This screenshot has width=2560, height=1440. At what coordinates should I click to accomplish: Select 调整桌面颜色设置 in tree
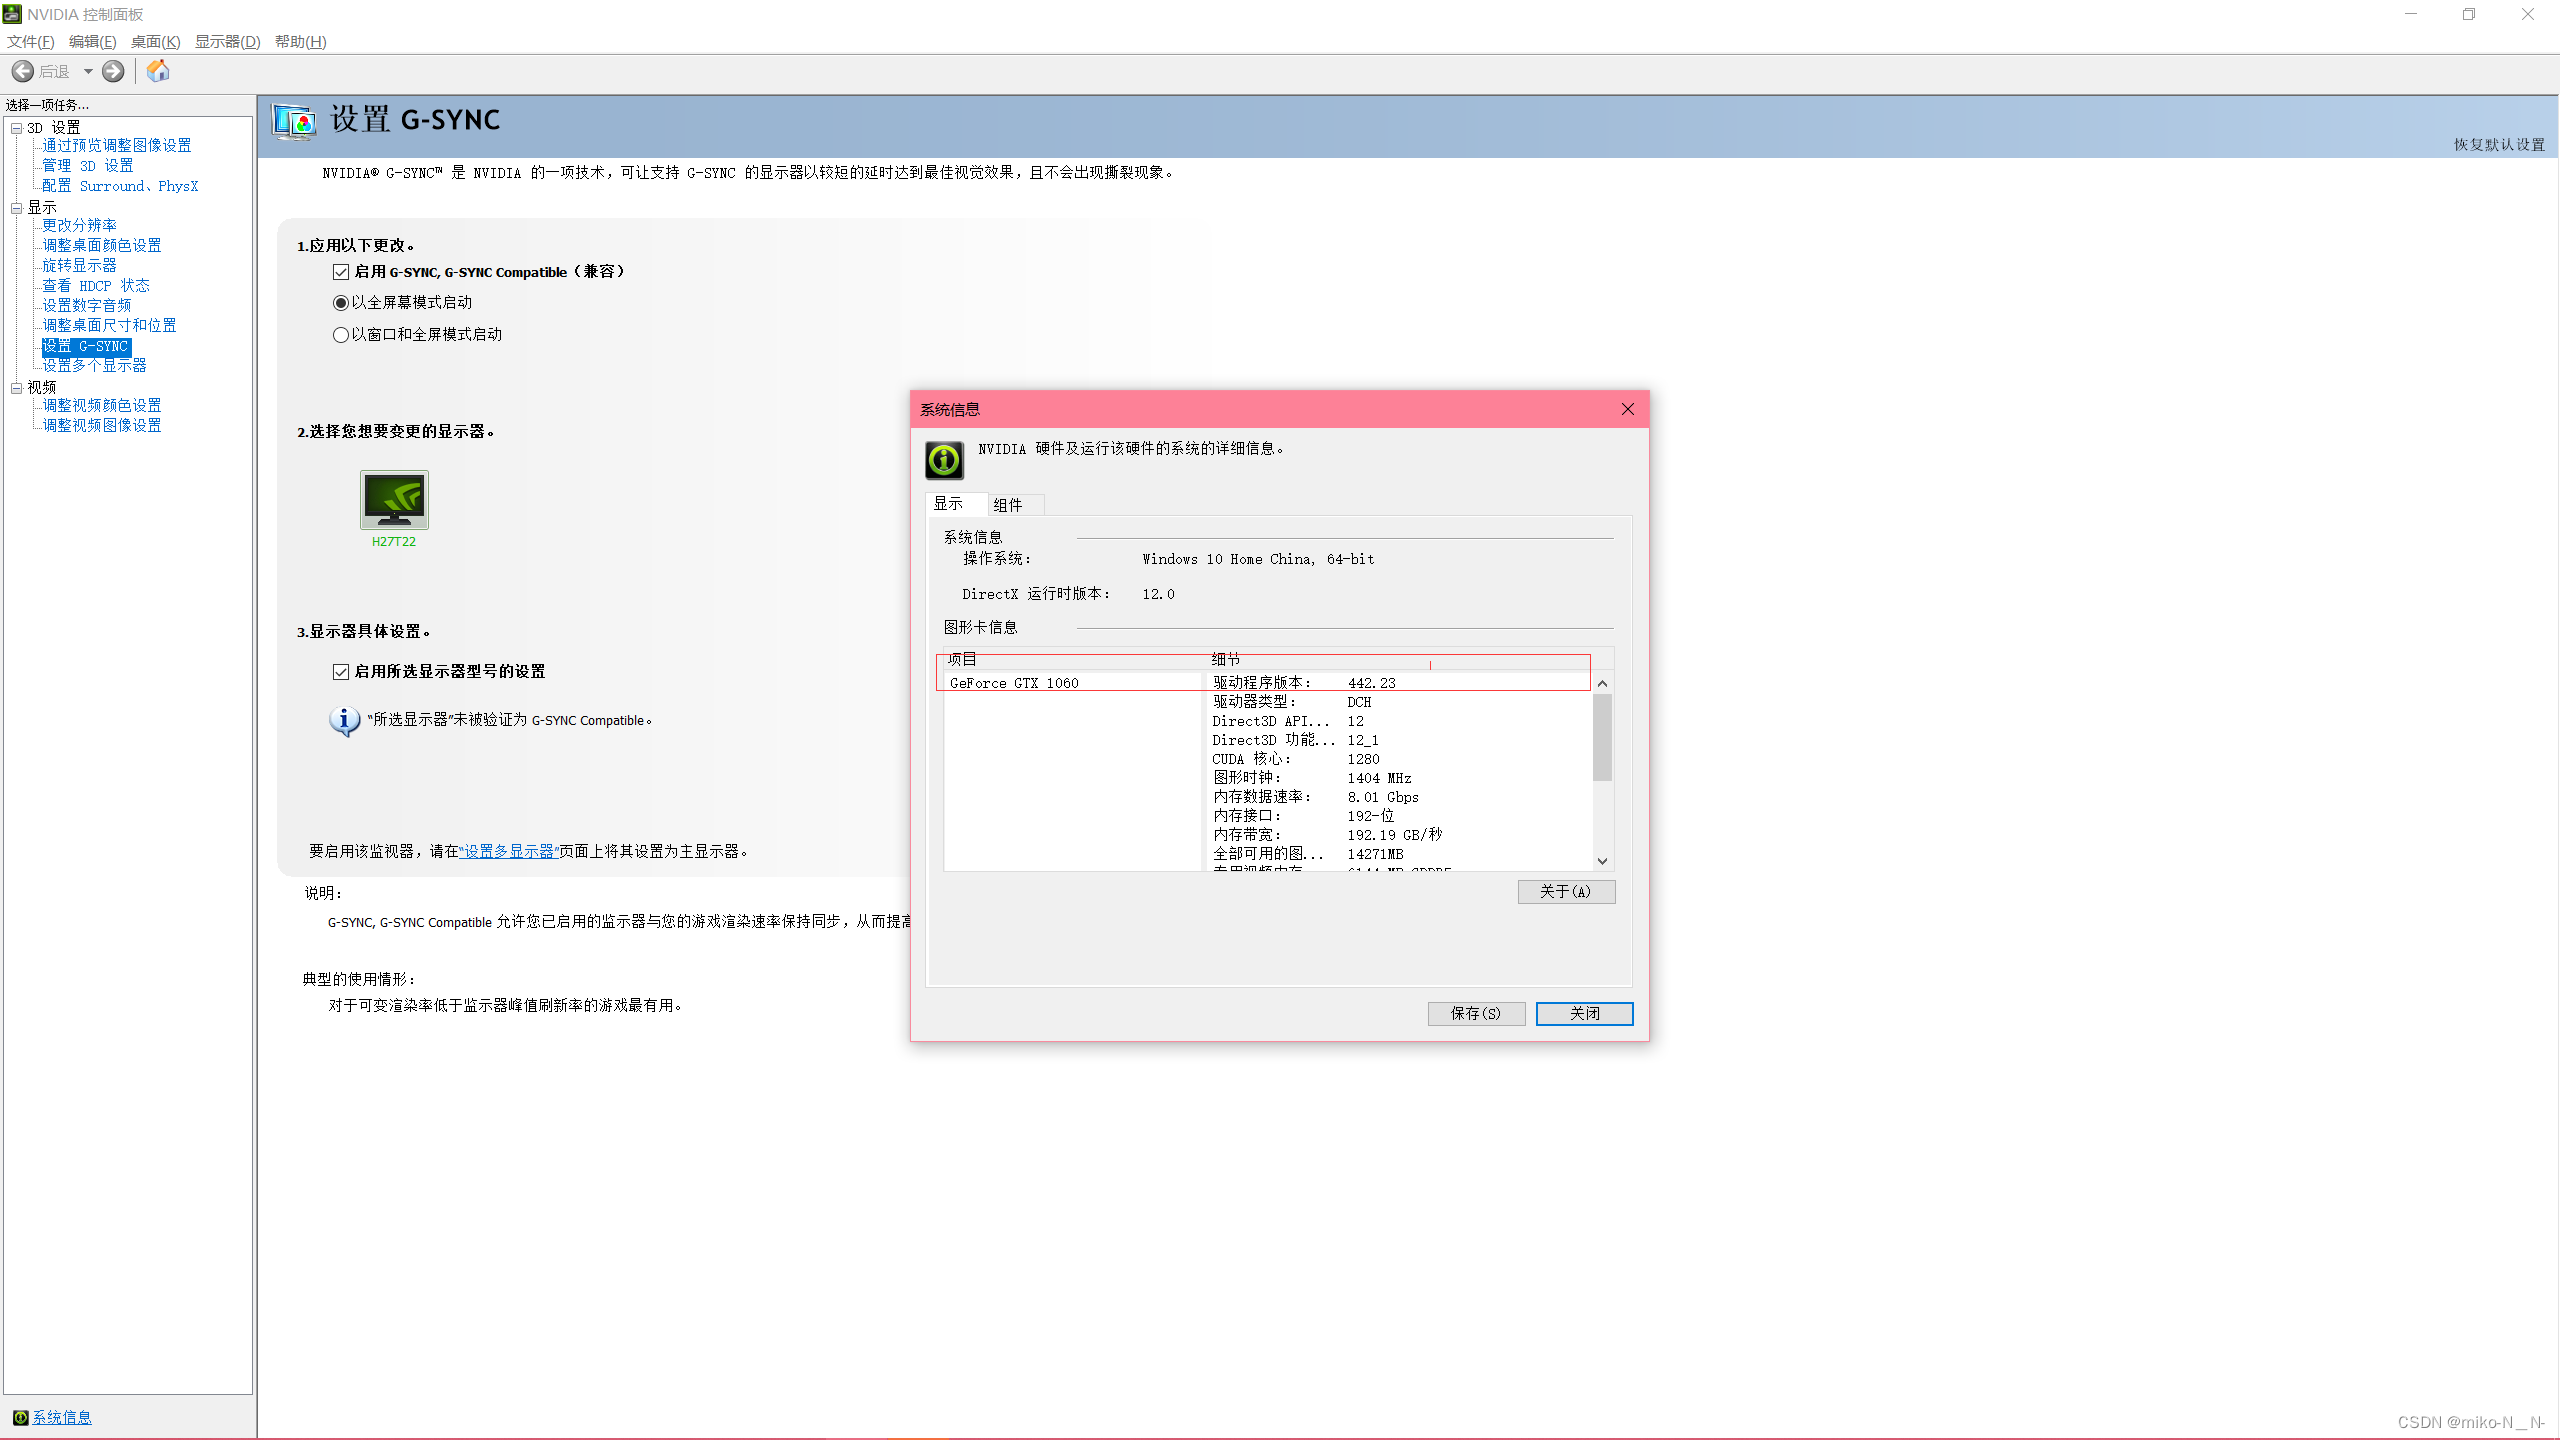102,246
